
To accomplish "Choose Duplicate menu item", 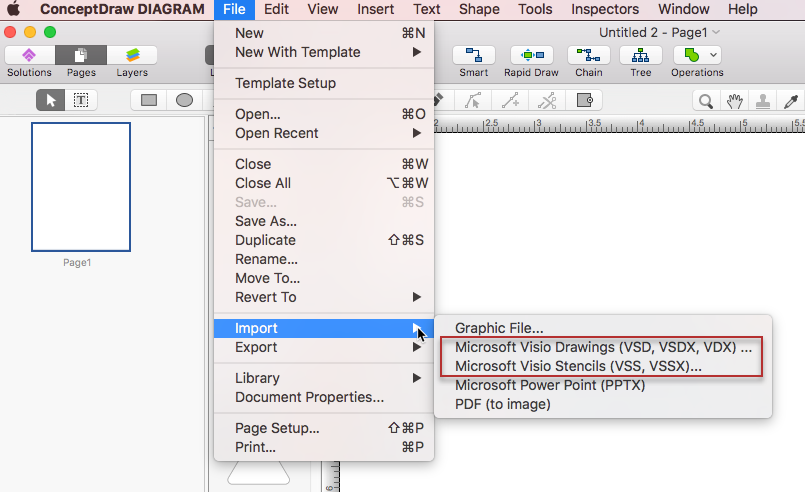I will 324,240.
